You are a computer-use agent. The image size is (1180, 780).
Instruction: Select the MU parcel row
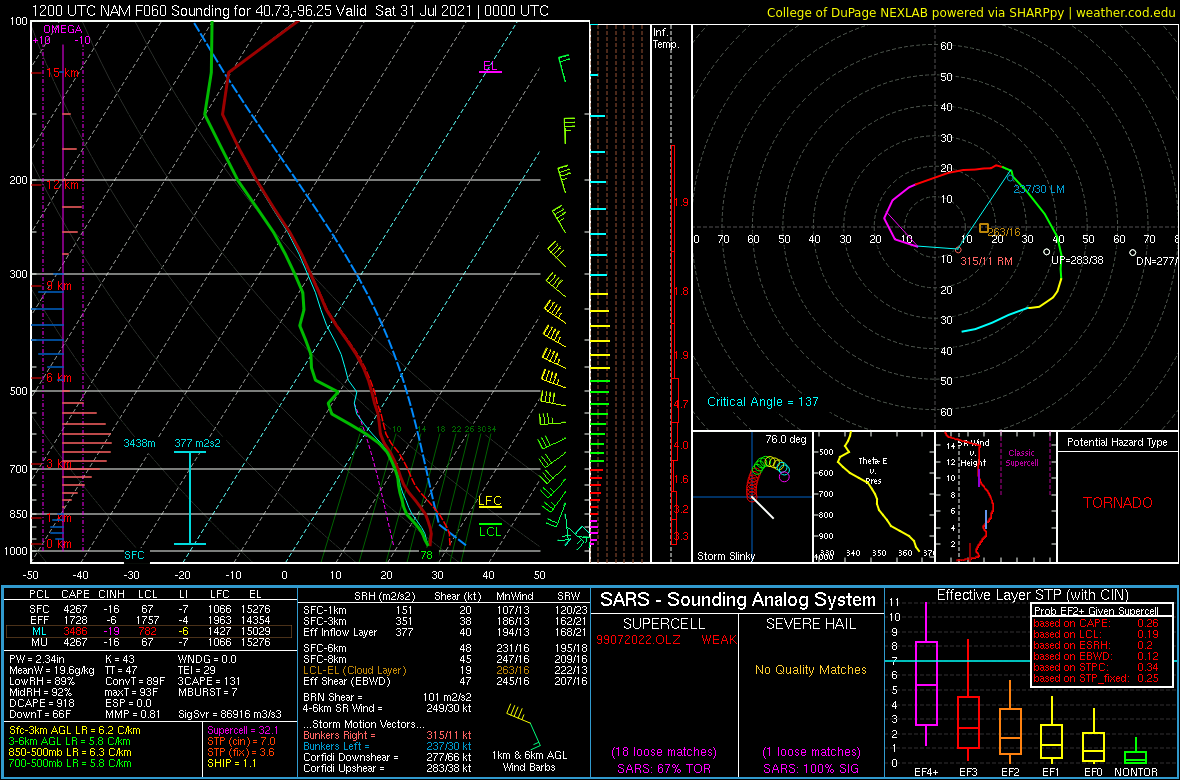tap(149, 644)
